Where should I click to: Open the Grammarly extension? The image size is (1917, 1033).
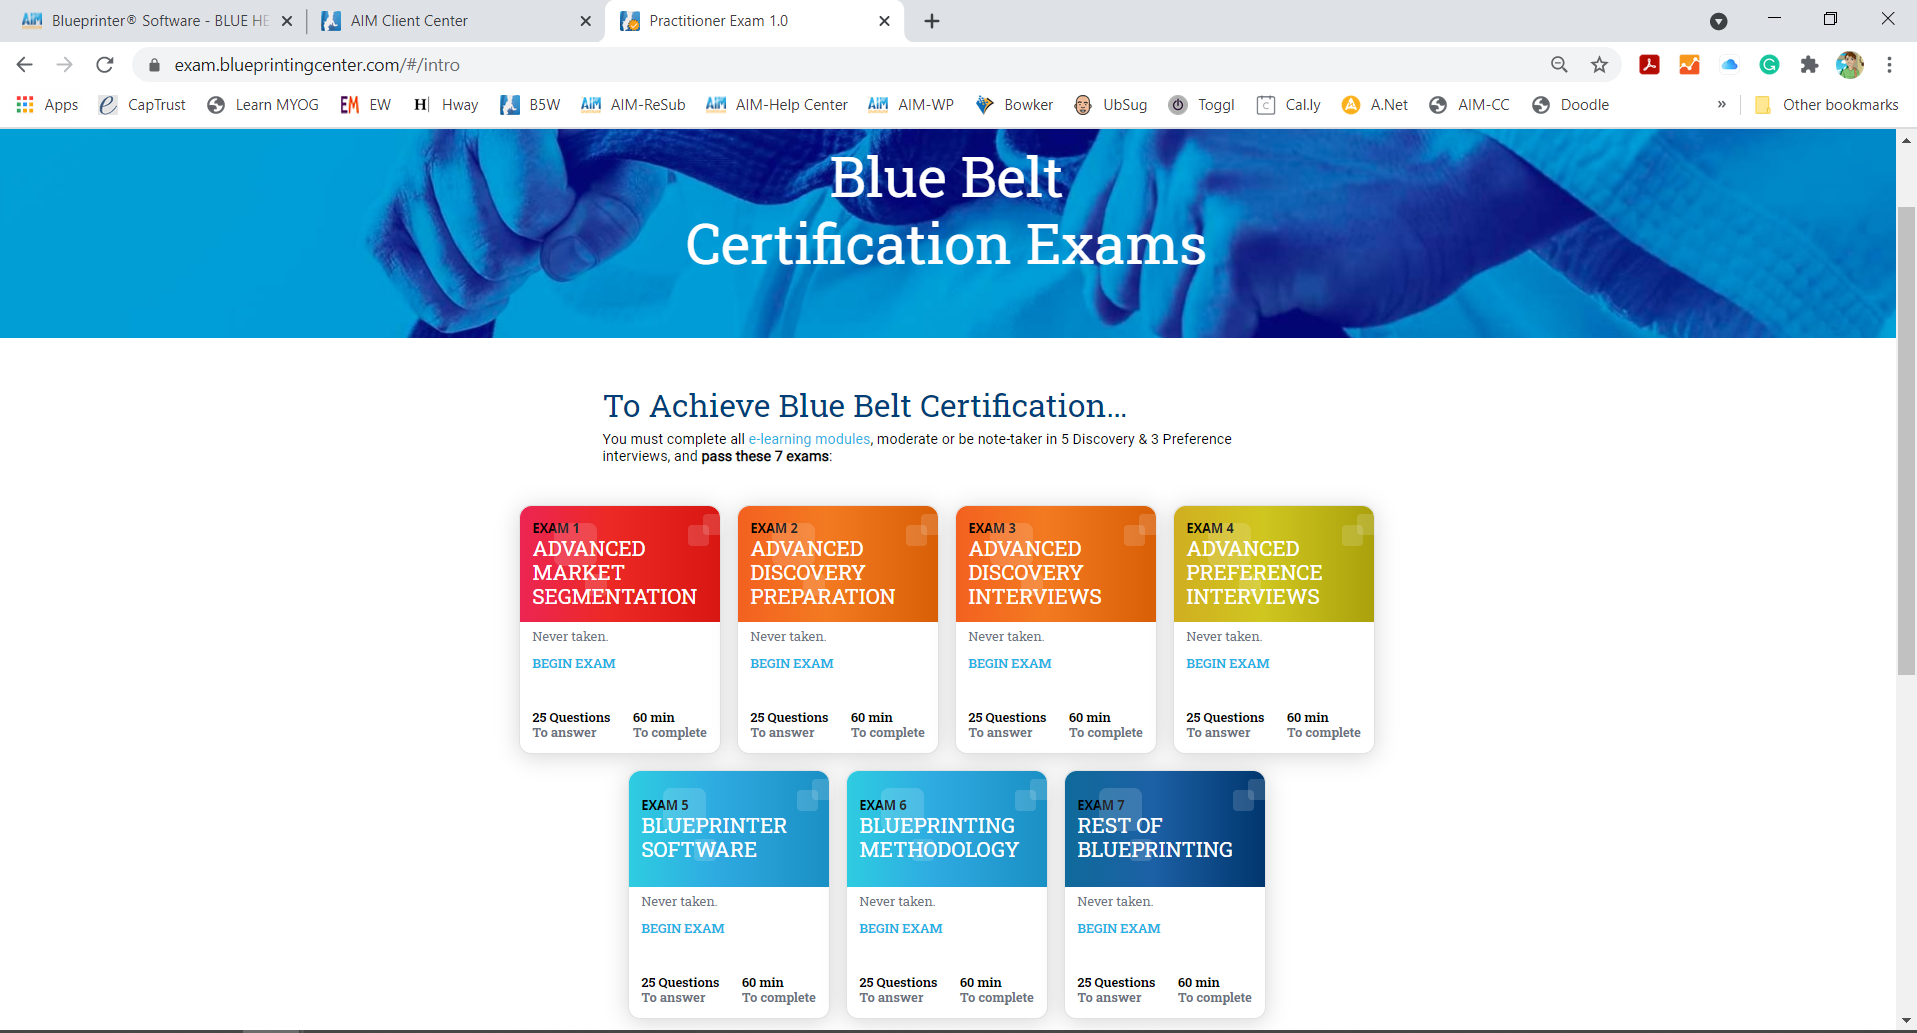(1770, 65)
